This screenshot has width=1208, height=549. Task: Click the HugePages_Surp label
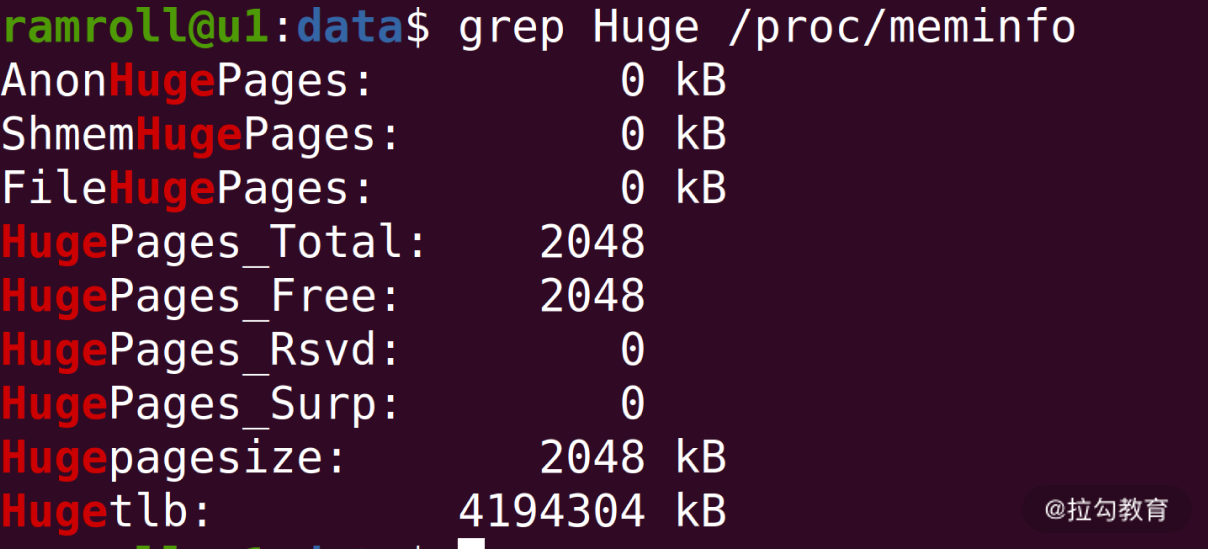coord(201,405)
